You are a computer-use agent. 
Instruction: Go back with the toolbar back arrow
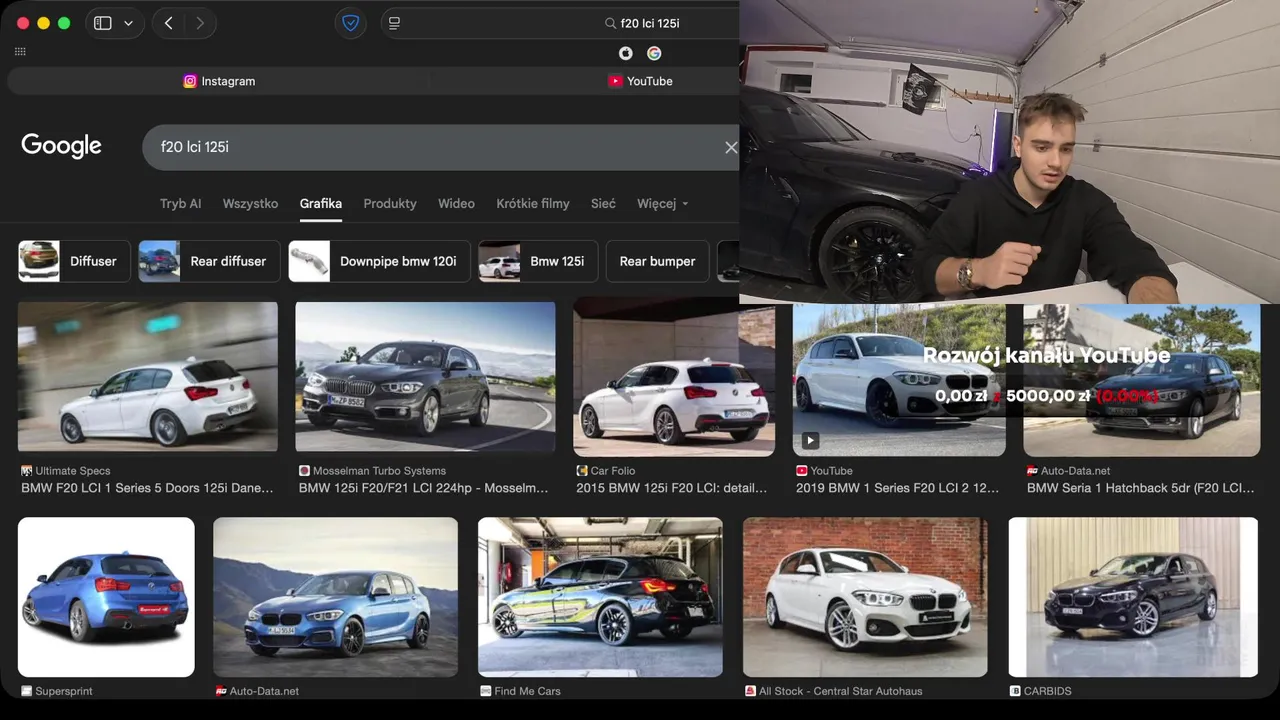(168, 23)
